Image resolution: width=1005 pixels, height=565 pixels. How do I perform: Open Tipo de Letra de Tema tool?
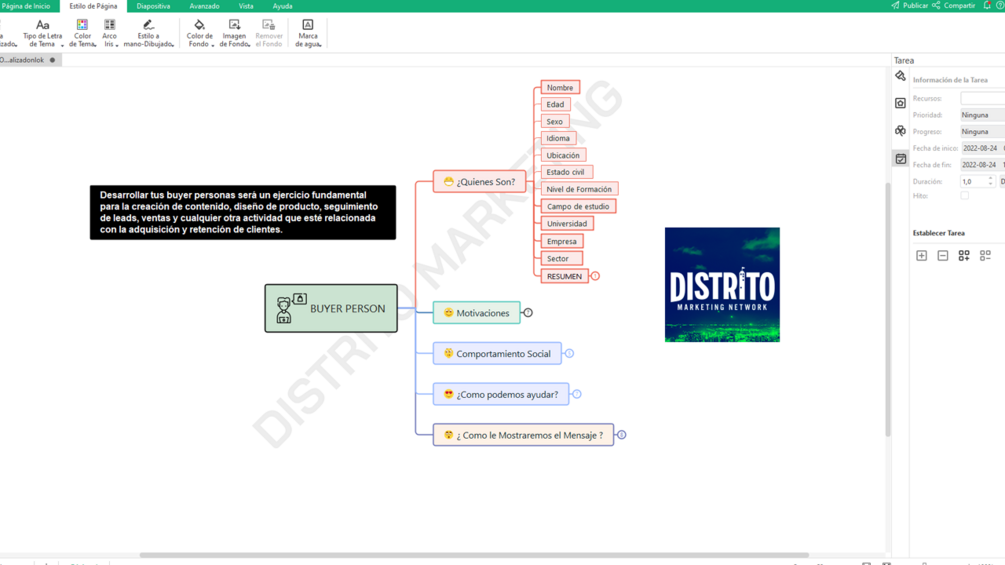[x=43, y=33]
